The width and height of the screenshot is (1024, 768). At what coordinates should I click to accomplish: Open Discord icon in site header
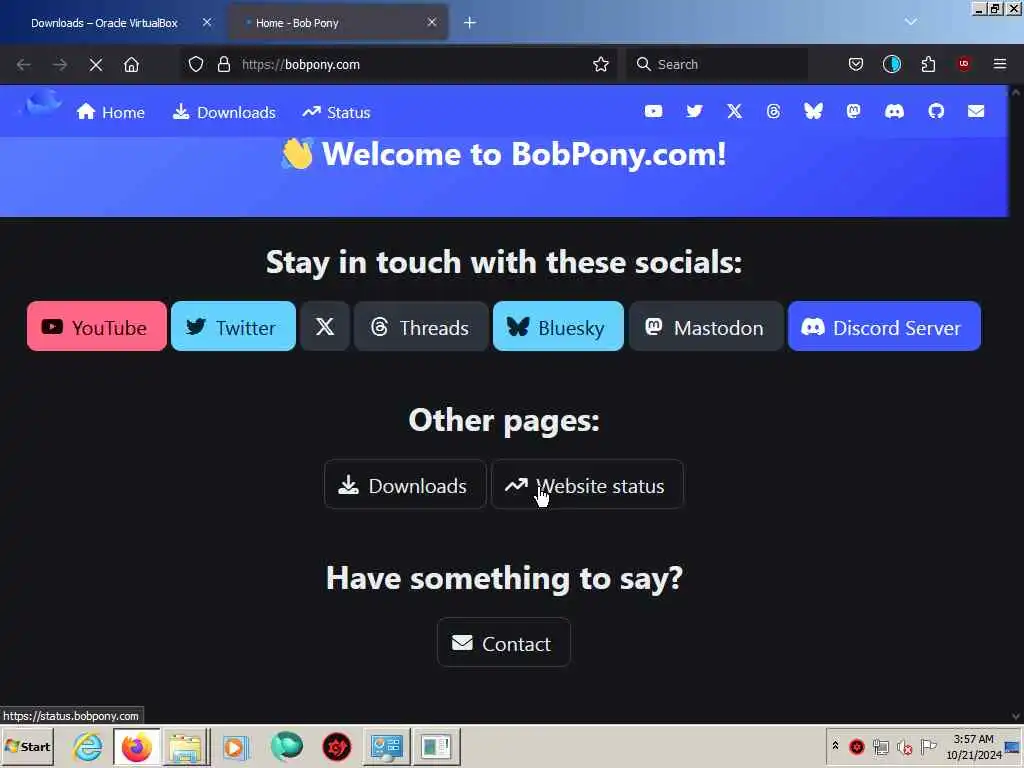point(894,112)
